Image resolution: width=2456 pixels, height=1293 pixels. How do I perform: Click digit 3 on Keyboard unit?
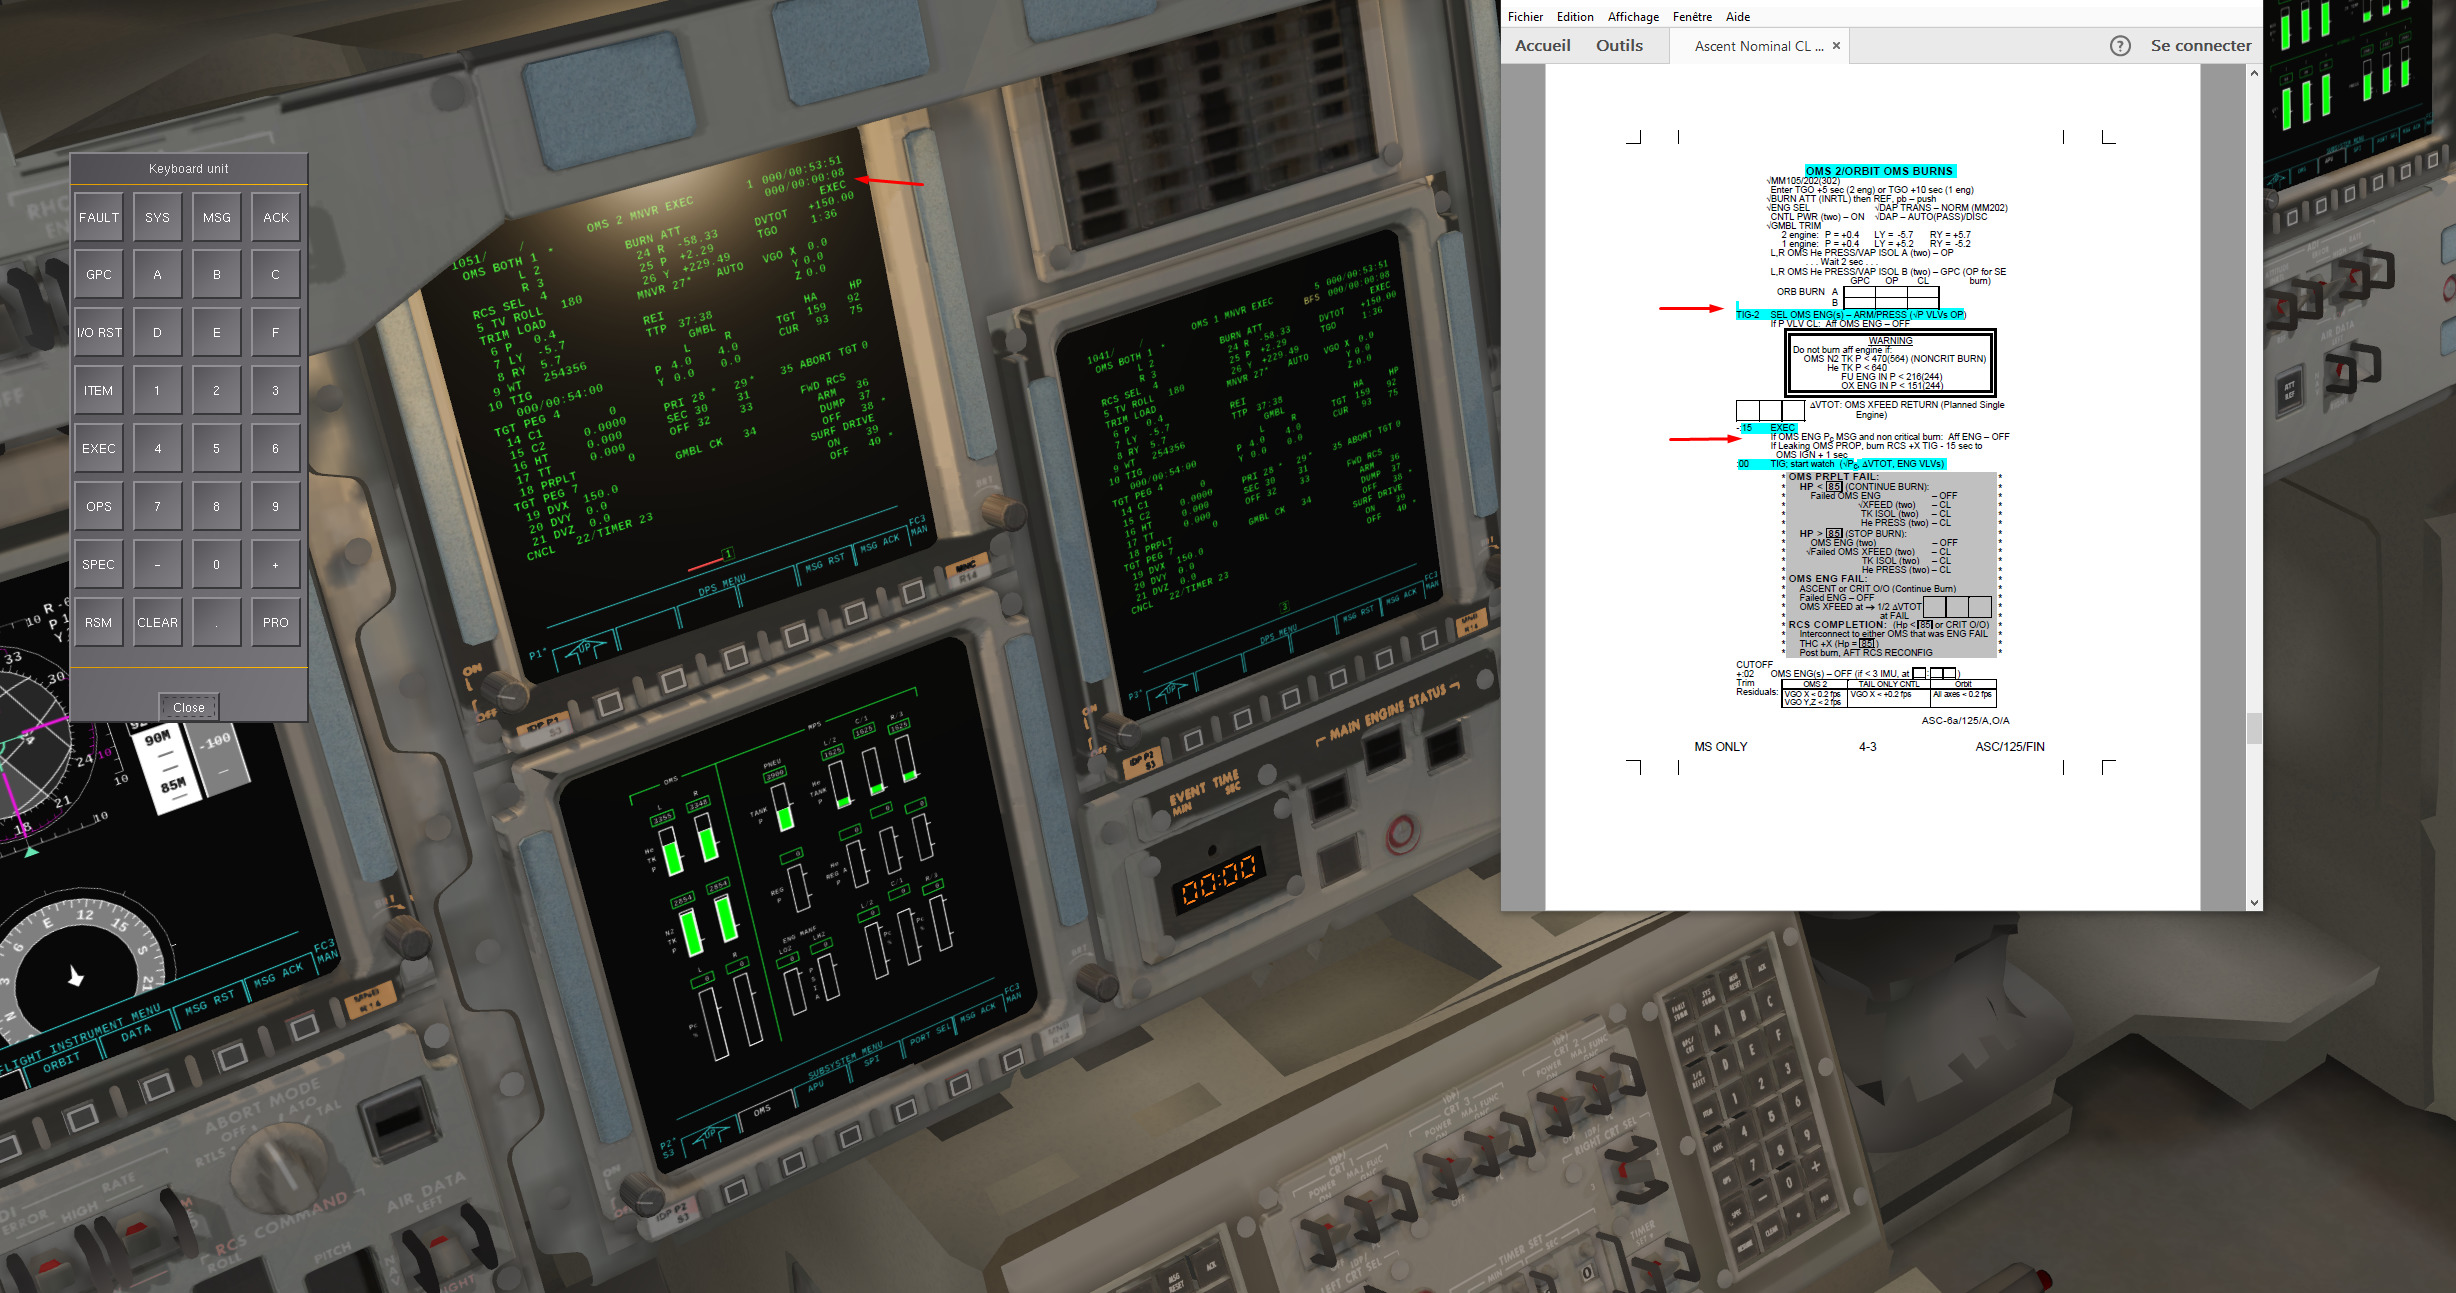(x=276, y=390)
